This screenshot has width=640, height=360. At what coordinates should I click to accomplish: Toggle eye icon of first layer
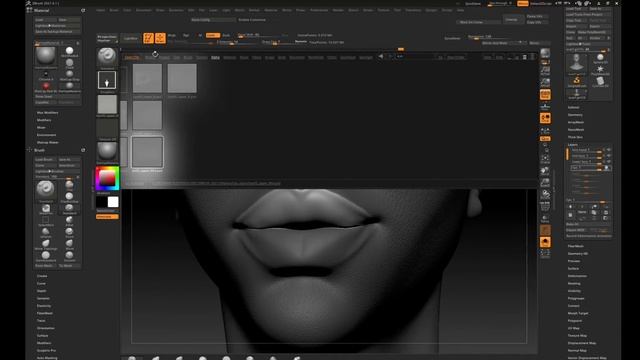coord(609,150)
